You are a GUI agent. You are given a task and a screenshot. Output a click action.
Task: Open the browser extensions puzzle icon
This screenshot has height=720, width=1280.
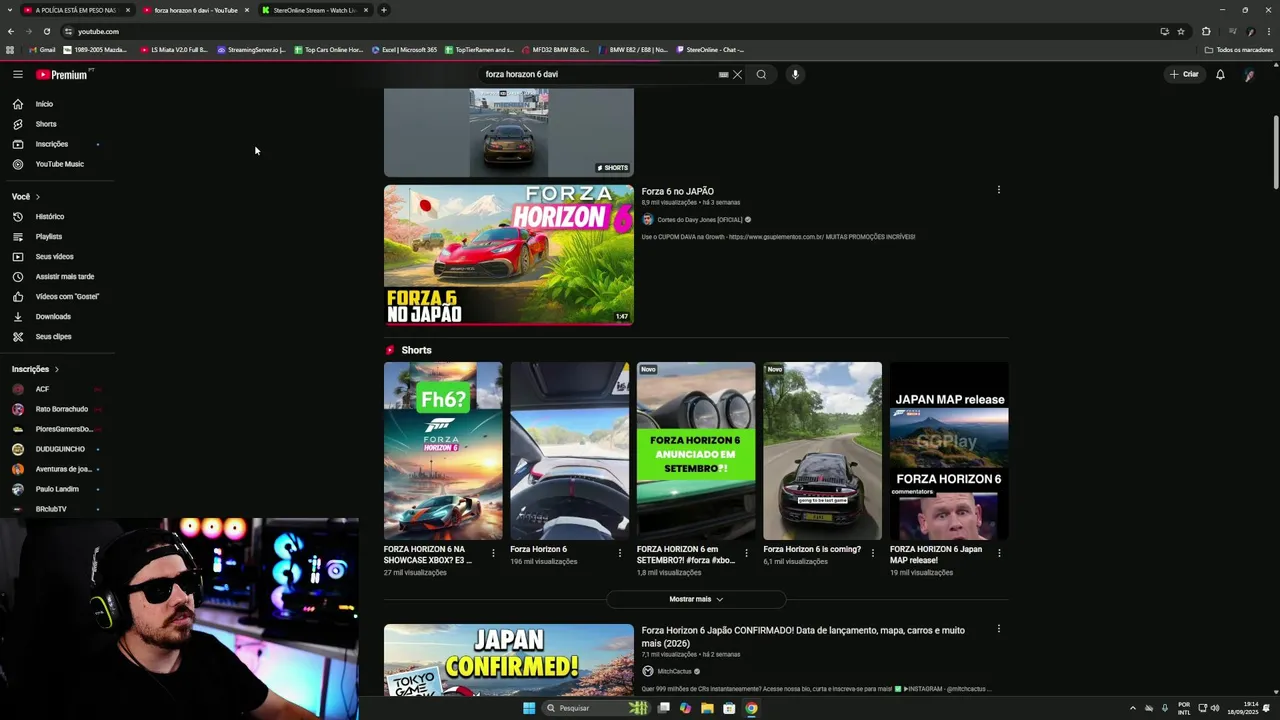click(1206, 31)
